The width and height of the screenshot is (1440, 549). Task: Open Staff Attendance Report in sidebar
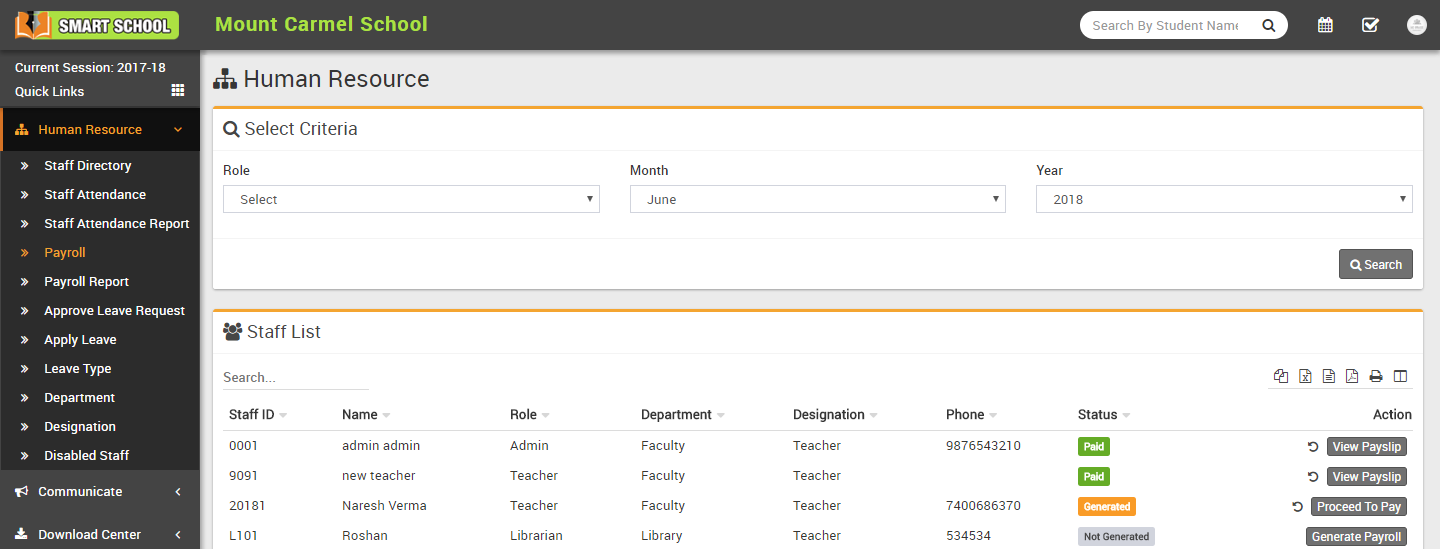(x=116, y=224)
